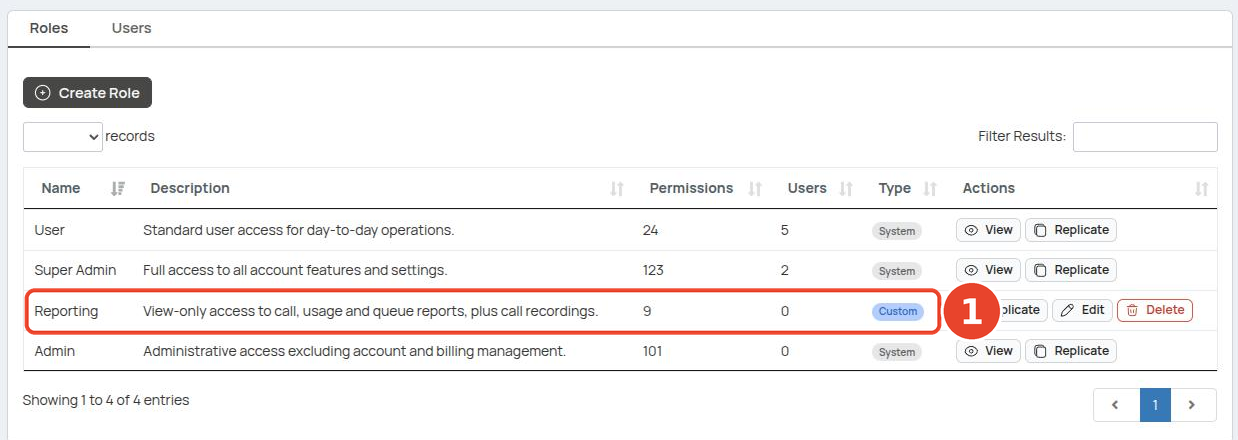Click 'Full access to all account' description
Viewport: 1238px width, 440px height.
click(x=295, y=270)
